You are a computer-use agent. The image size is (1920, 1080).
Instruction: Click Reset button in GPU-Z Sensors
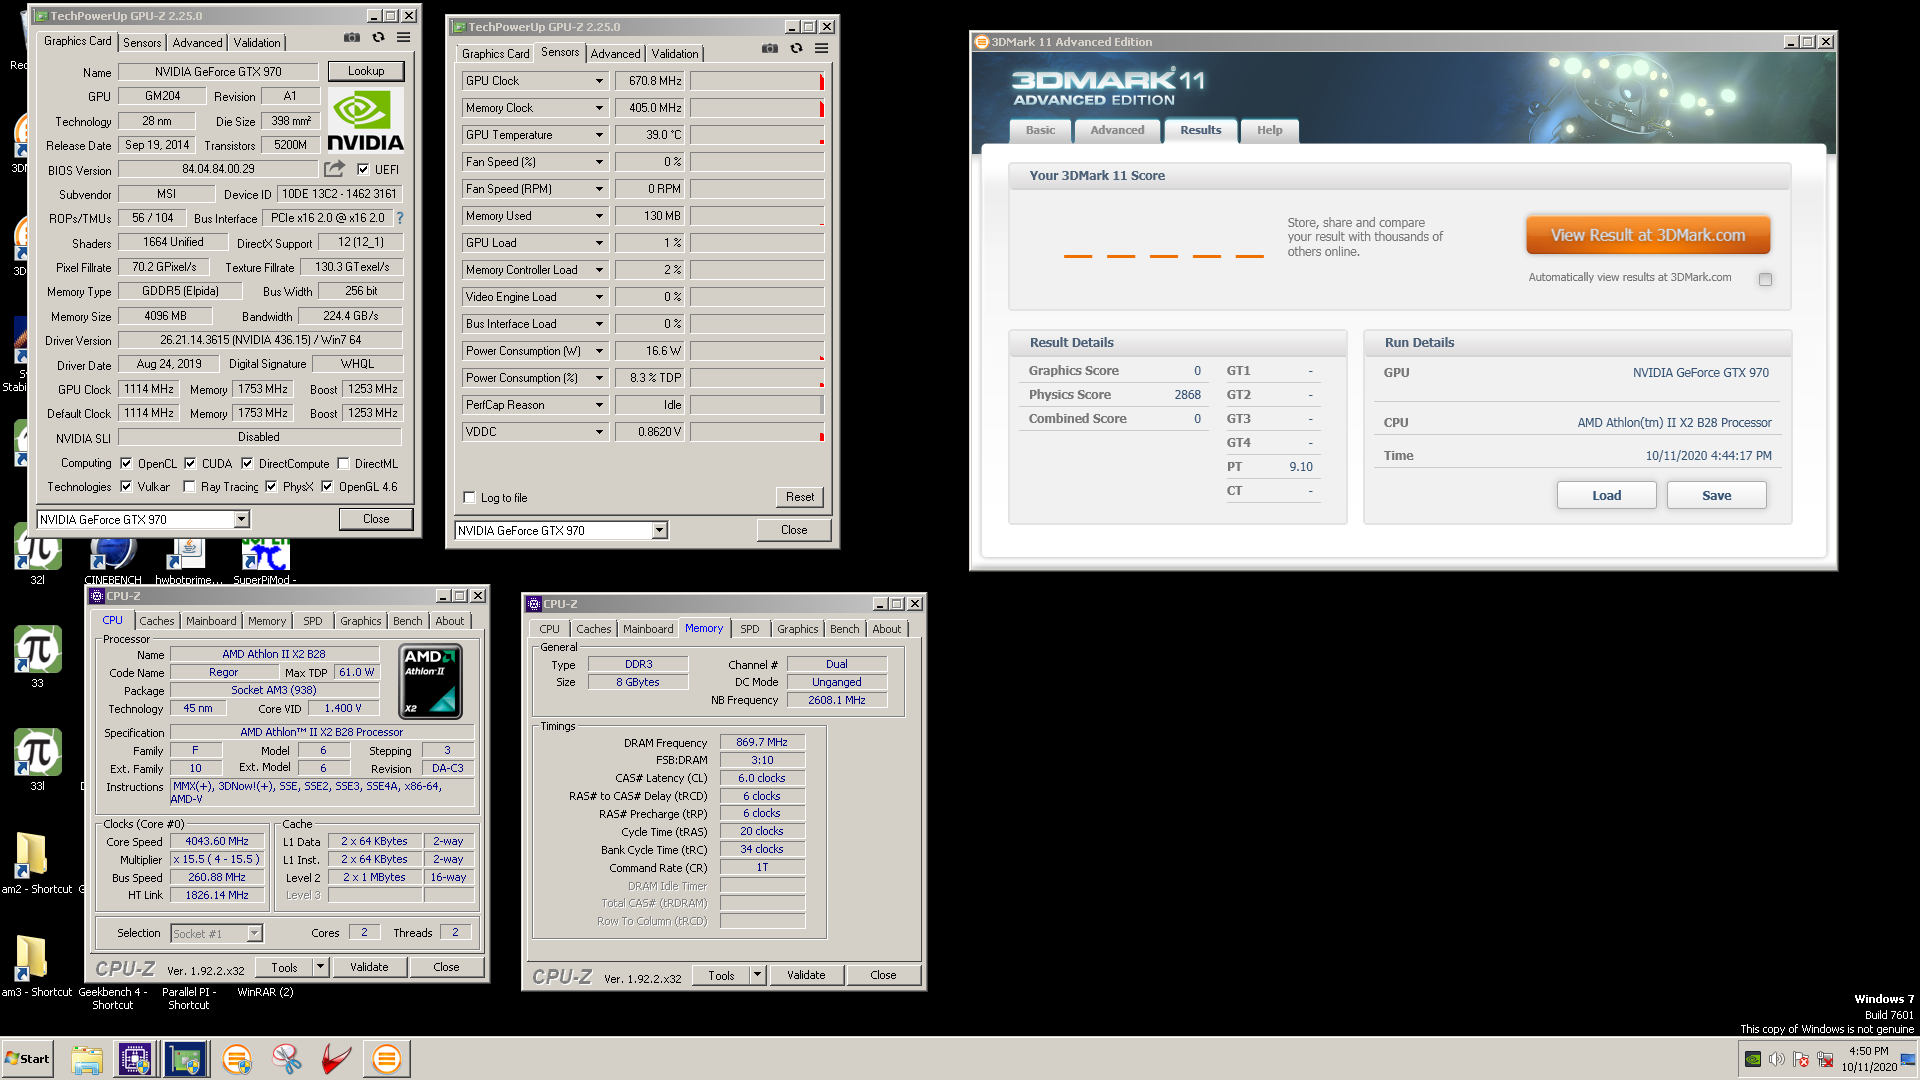pyautogui.click(x=800, y=497)
